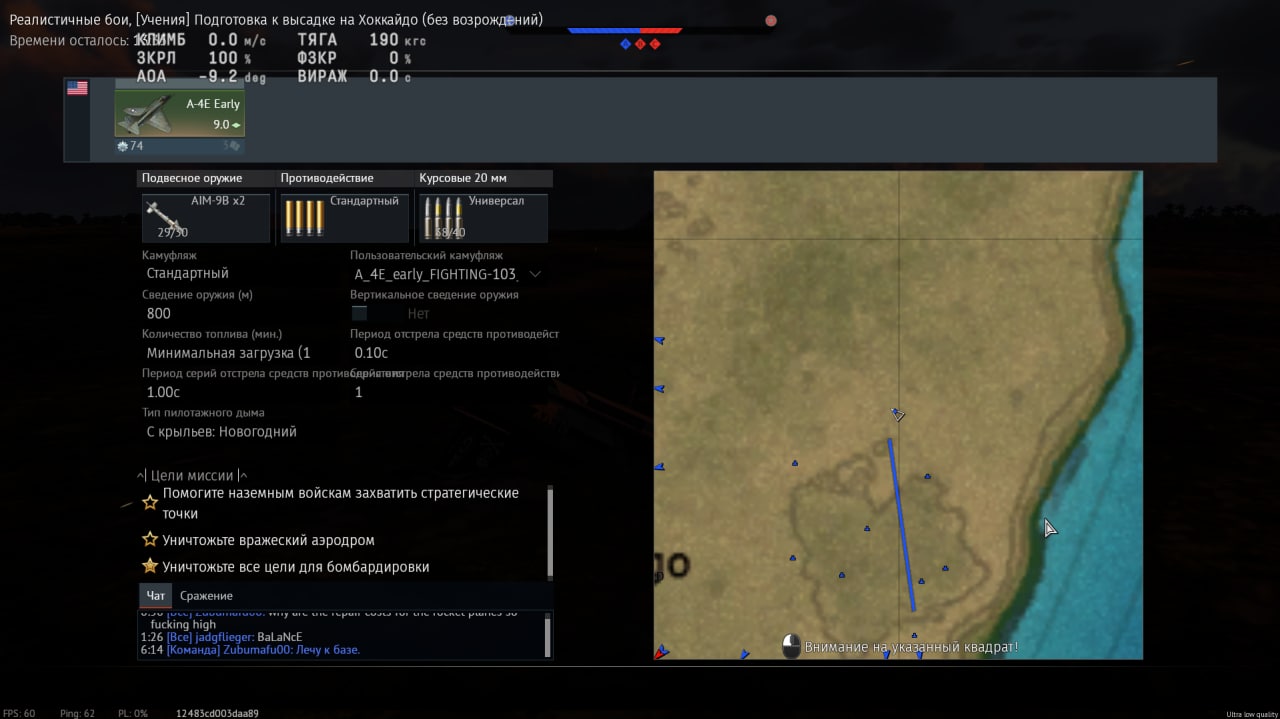
Task: Click the blue airfield runway line on map
Action: coord(901,524)
